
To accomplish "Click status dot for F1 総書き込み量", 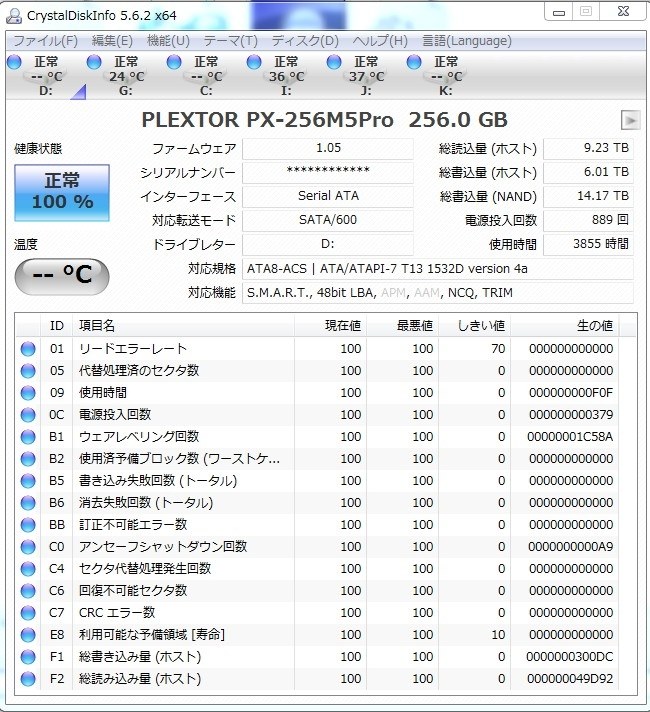I will point(28,657).
